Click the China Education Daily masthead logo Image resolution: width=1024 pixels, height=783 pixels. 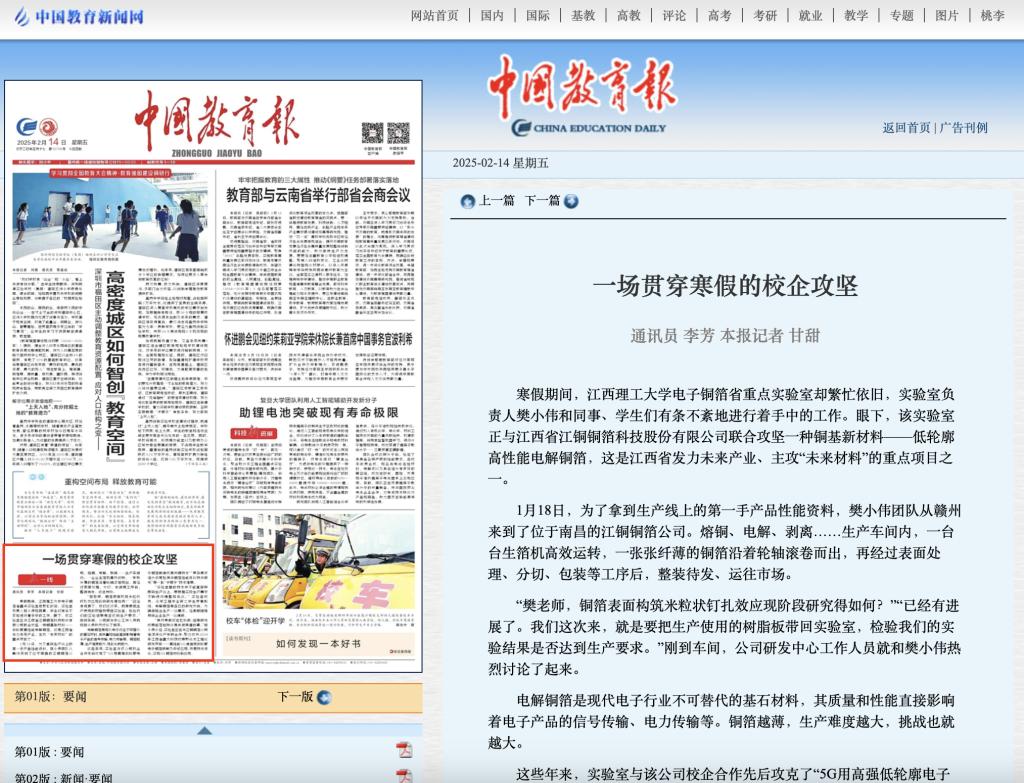pos(583,97)
